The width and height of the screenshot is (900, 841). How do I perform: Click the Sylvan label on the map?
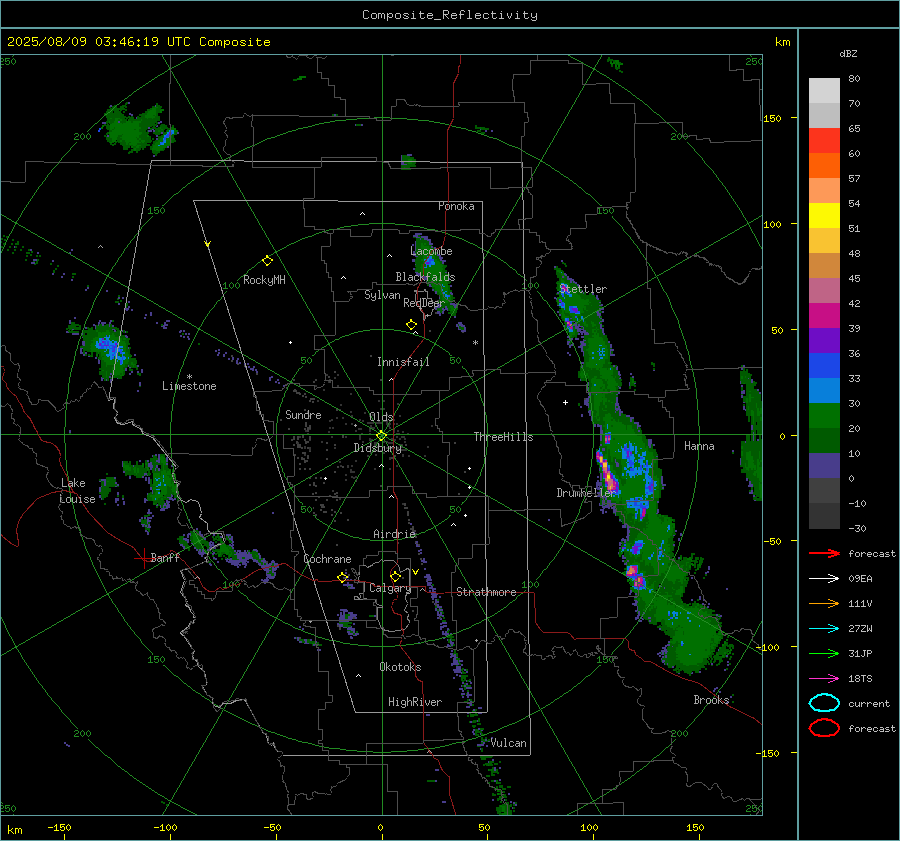[x=382, y=295]
